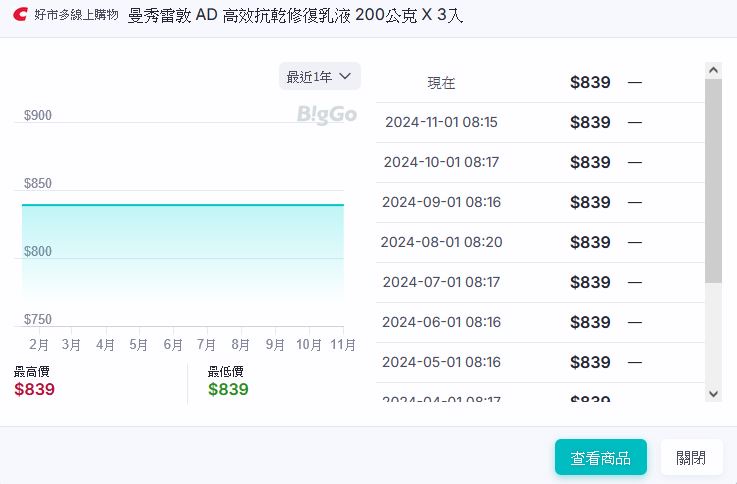Image resolution: width=737 pixels, height=484 pixels.
Task: Click the BigGo watermark logo on chart
Action: point(327,114)
